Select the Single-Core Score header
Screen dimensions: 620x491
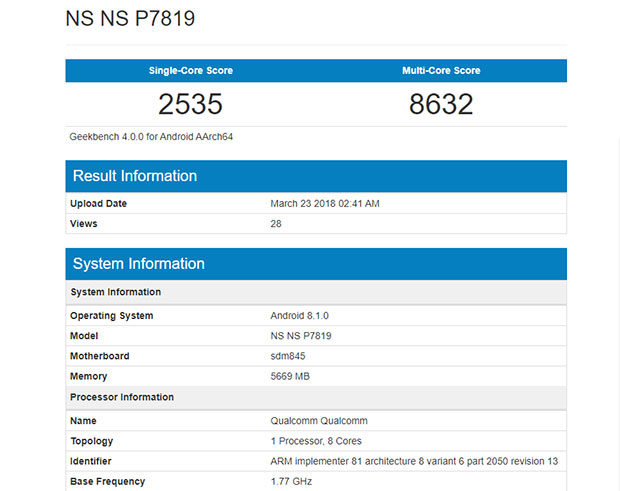click(189, 71)
